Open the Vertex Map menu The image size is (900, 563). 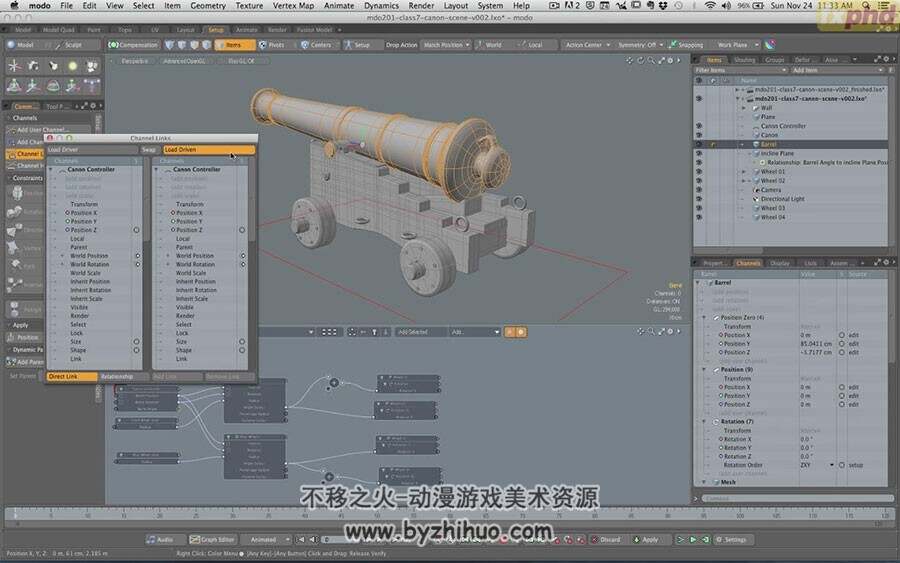(293, 6)
